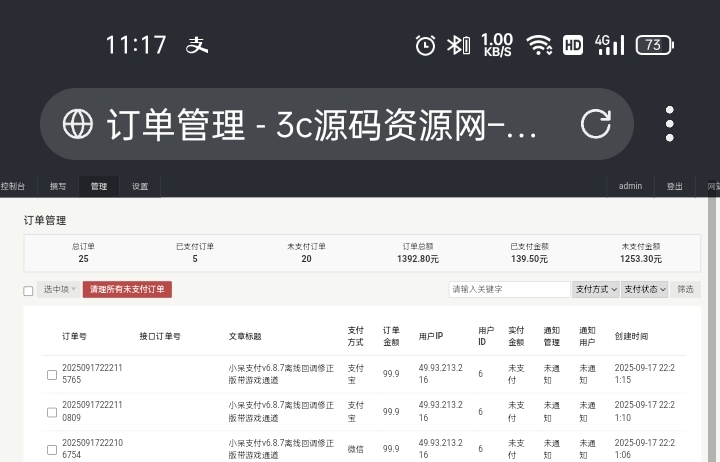
Task: Tap the Alipay icon in status bar
Action: (x=197, y=45)
